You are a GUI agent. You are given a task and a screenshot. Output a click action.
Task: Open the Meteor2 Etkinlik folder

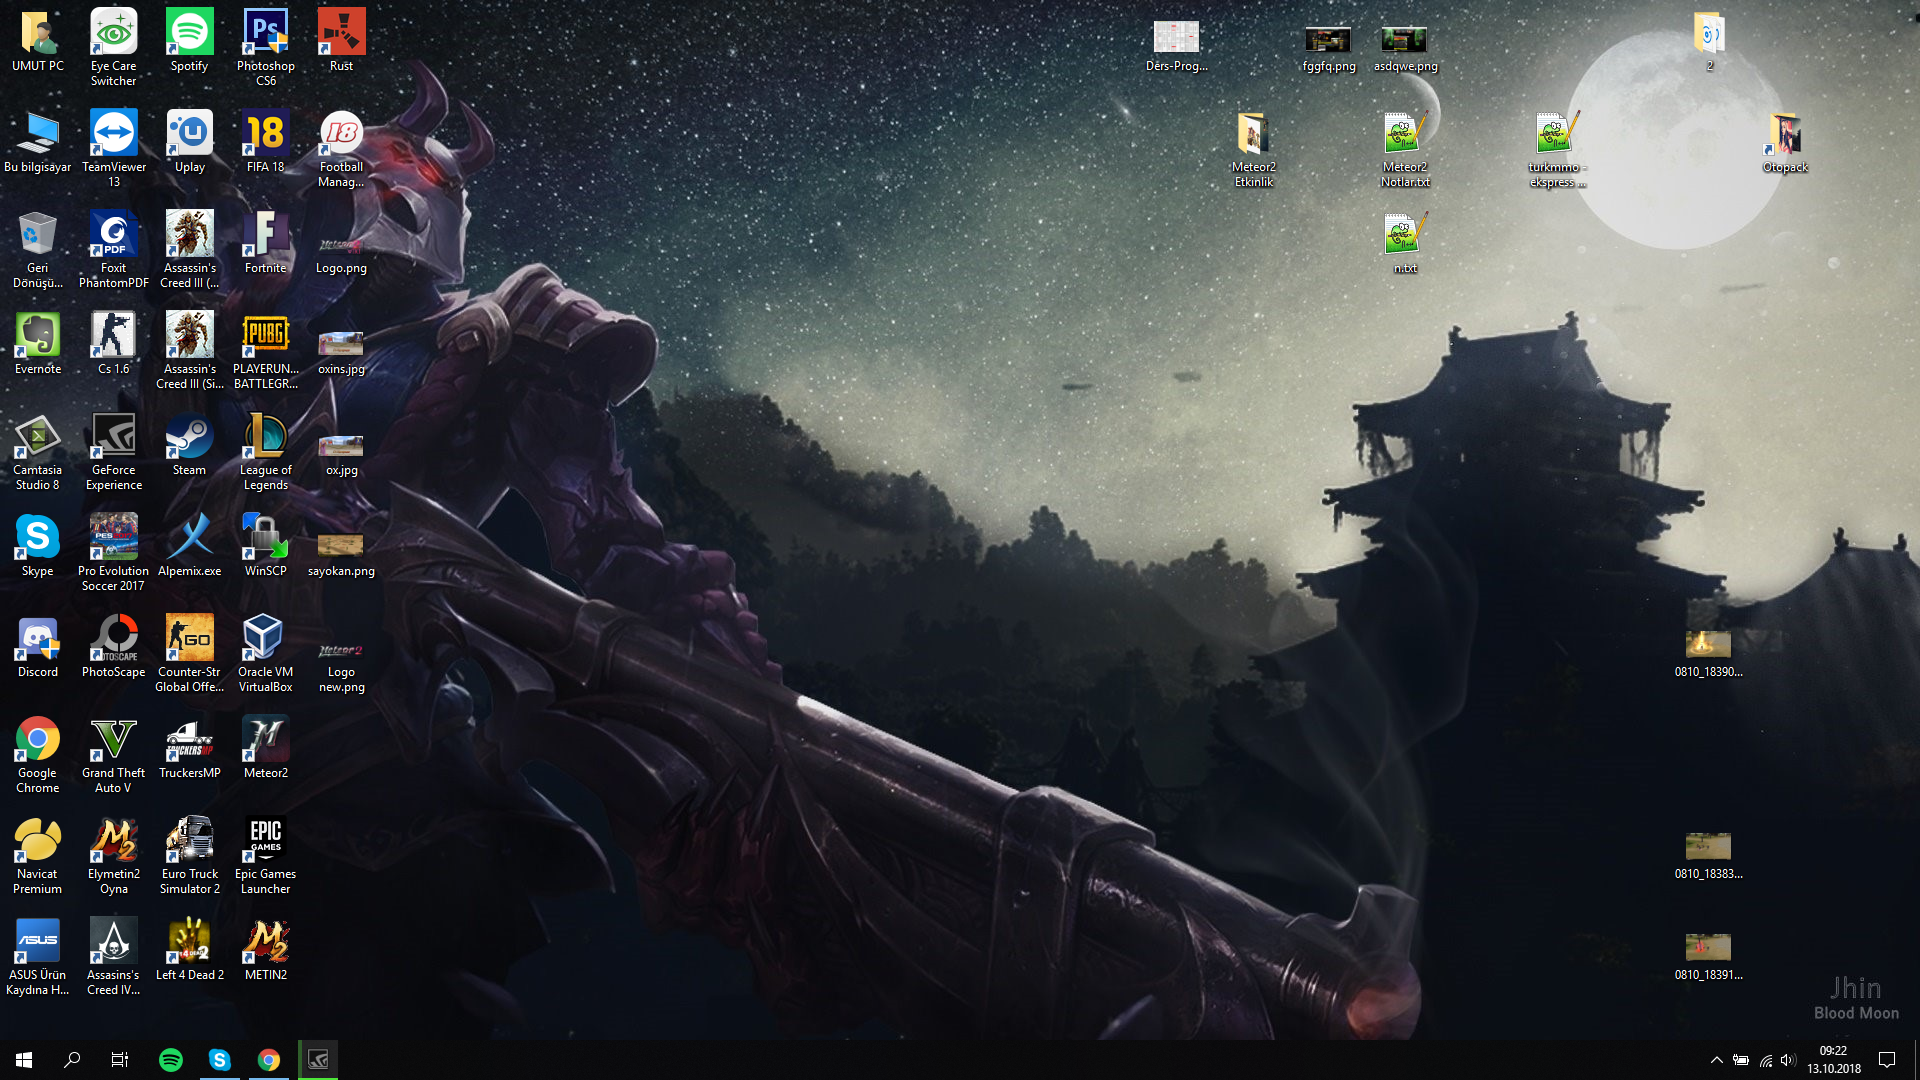click(x=1253, y=148)
